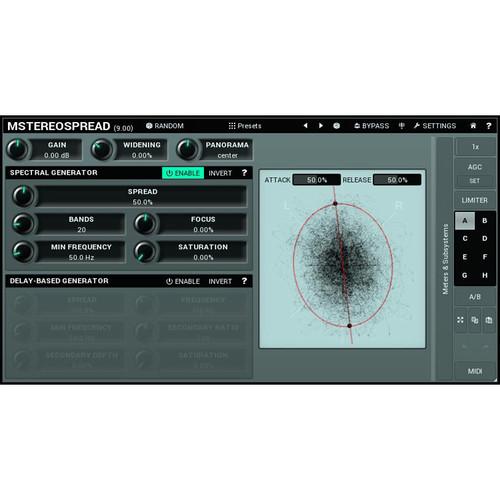The image size is (500, 500).
Task: Click the lower red ellipse handle in the scope
Action: point(349,326)
